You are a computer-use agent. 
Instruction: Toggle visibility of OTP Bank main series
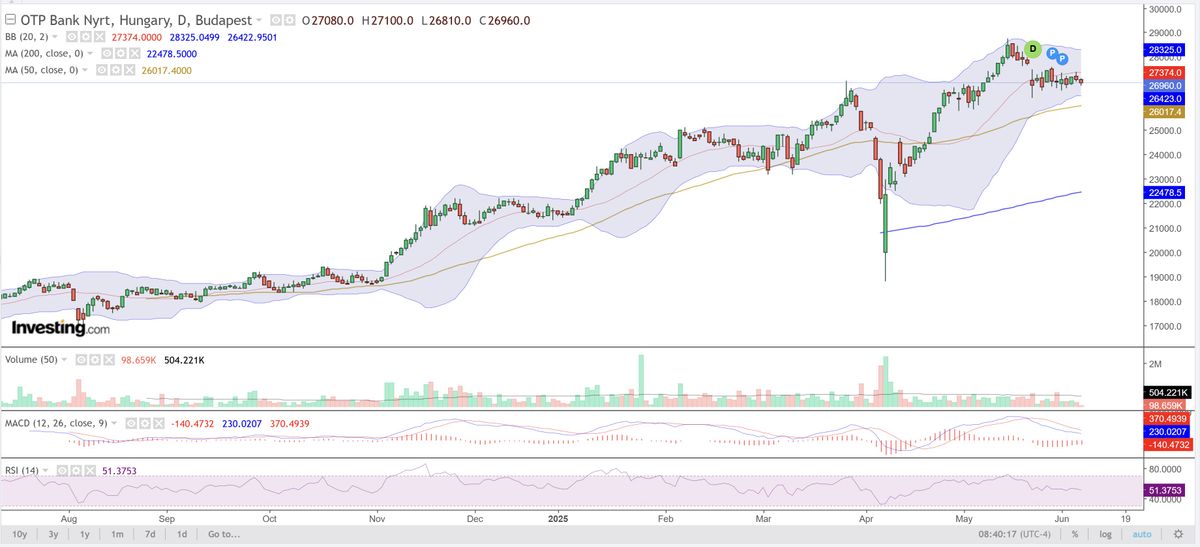coord(276,20)
